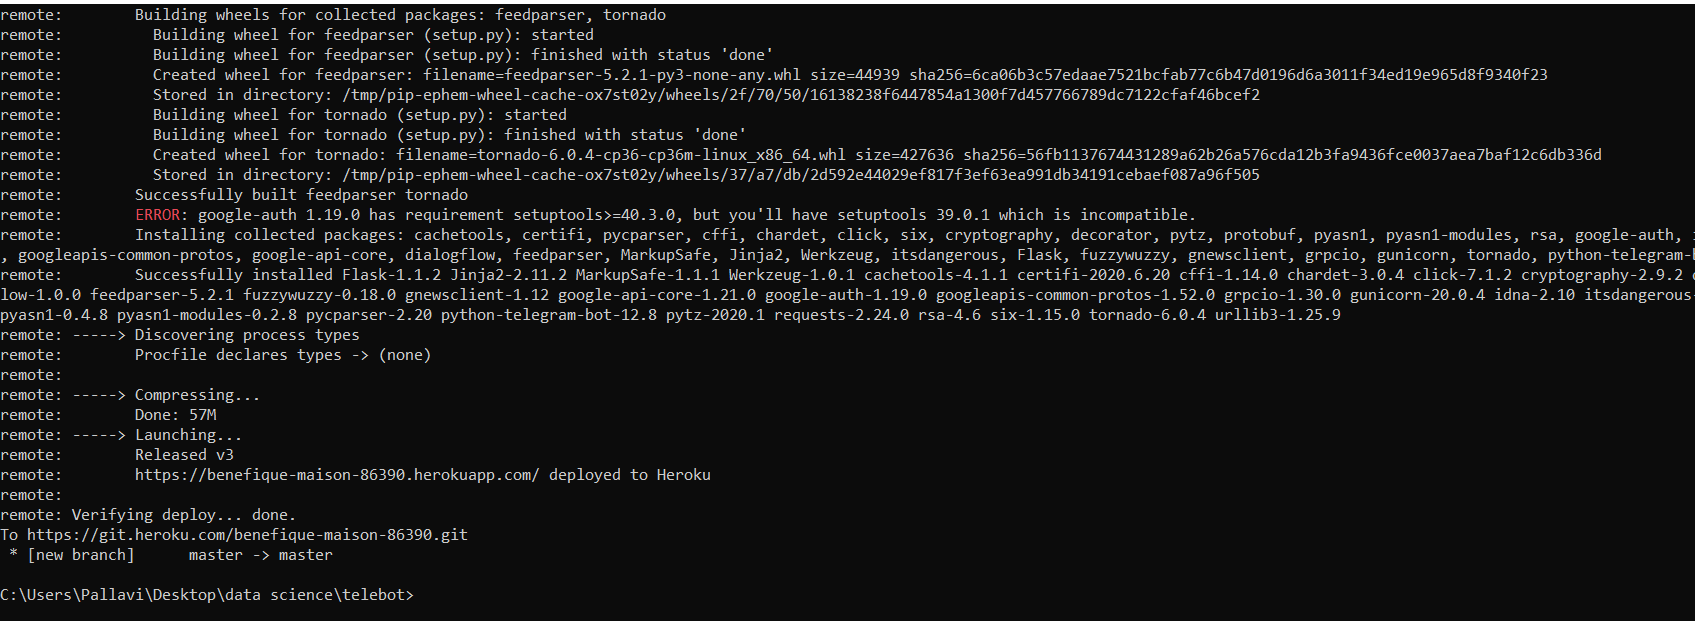Click 'Successfully installed Flask-1.1.2' text
Screen dimensions: 1695x621
[288, 275]
